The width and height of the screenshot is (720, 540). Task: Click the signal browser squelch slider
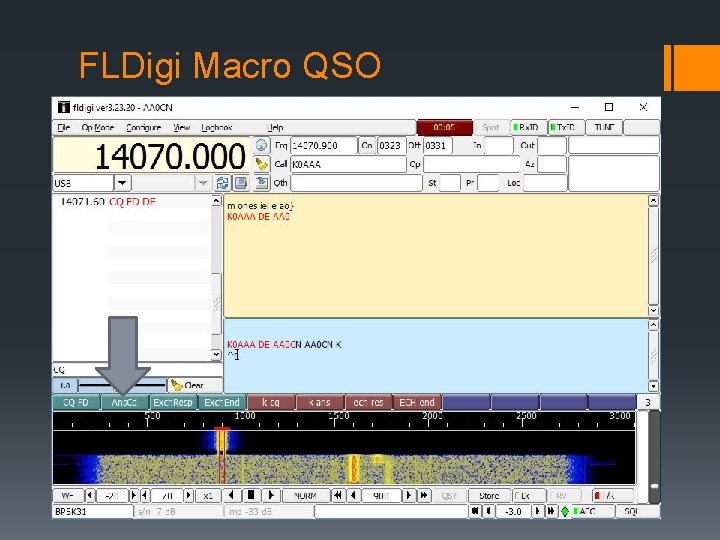click(x=122, y=385)
